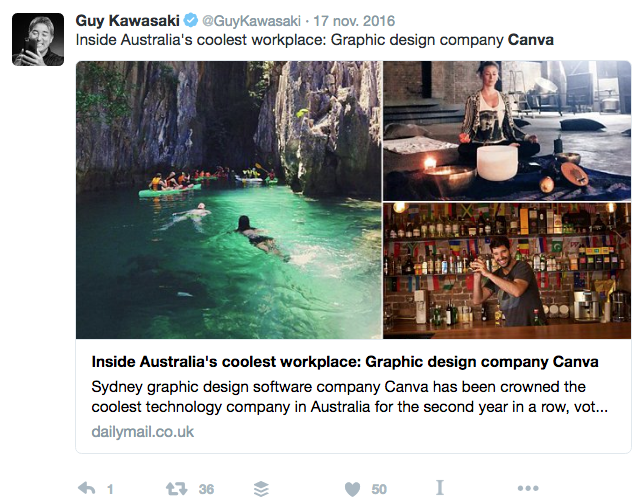This screenshot has height=504, width=644.
Task: Visit the dailymail.co.uk source link
Action: [x=142, y=432]
